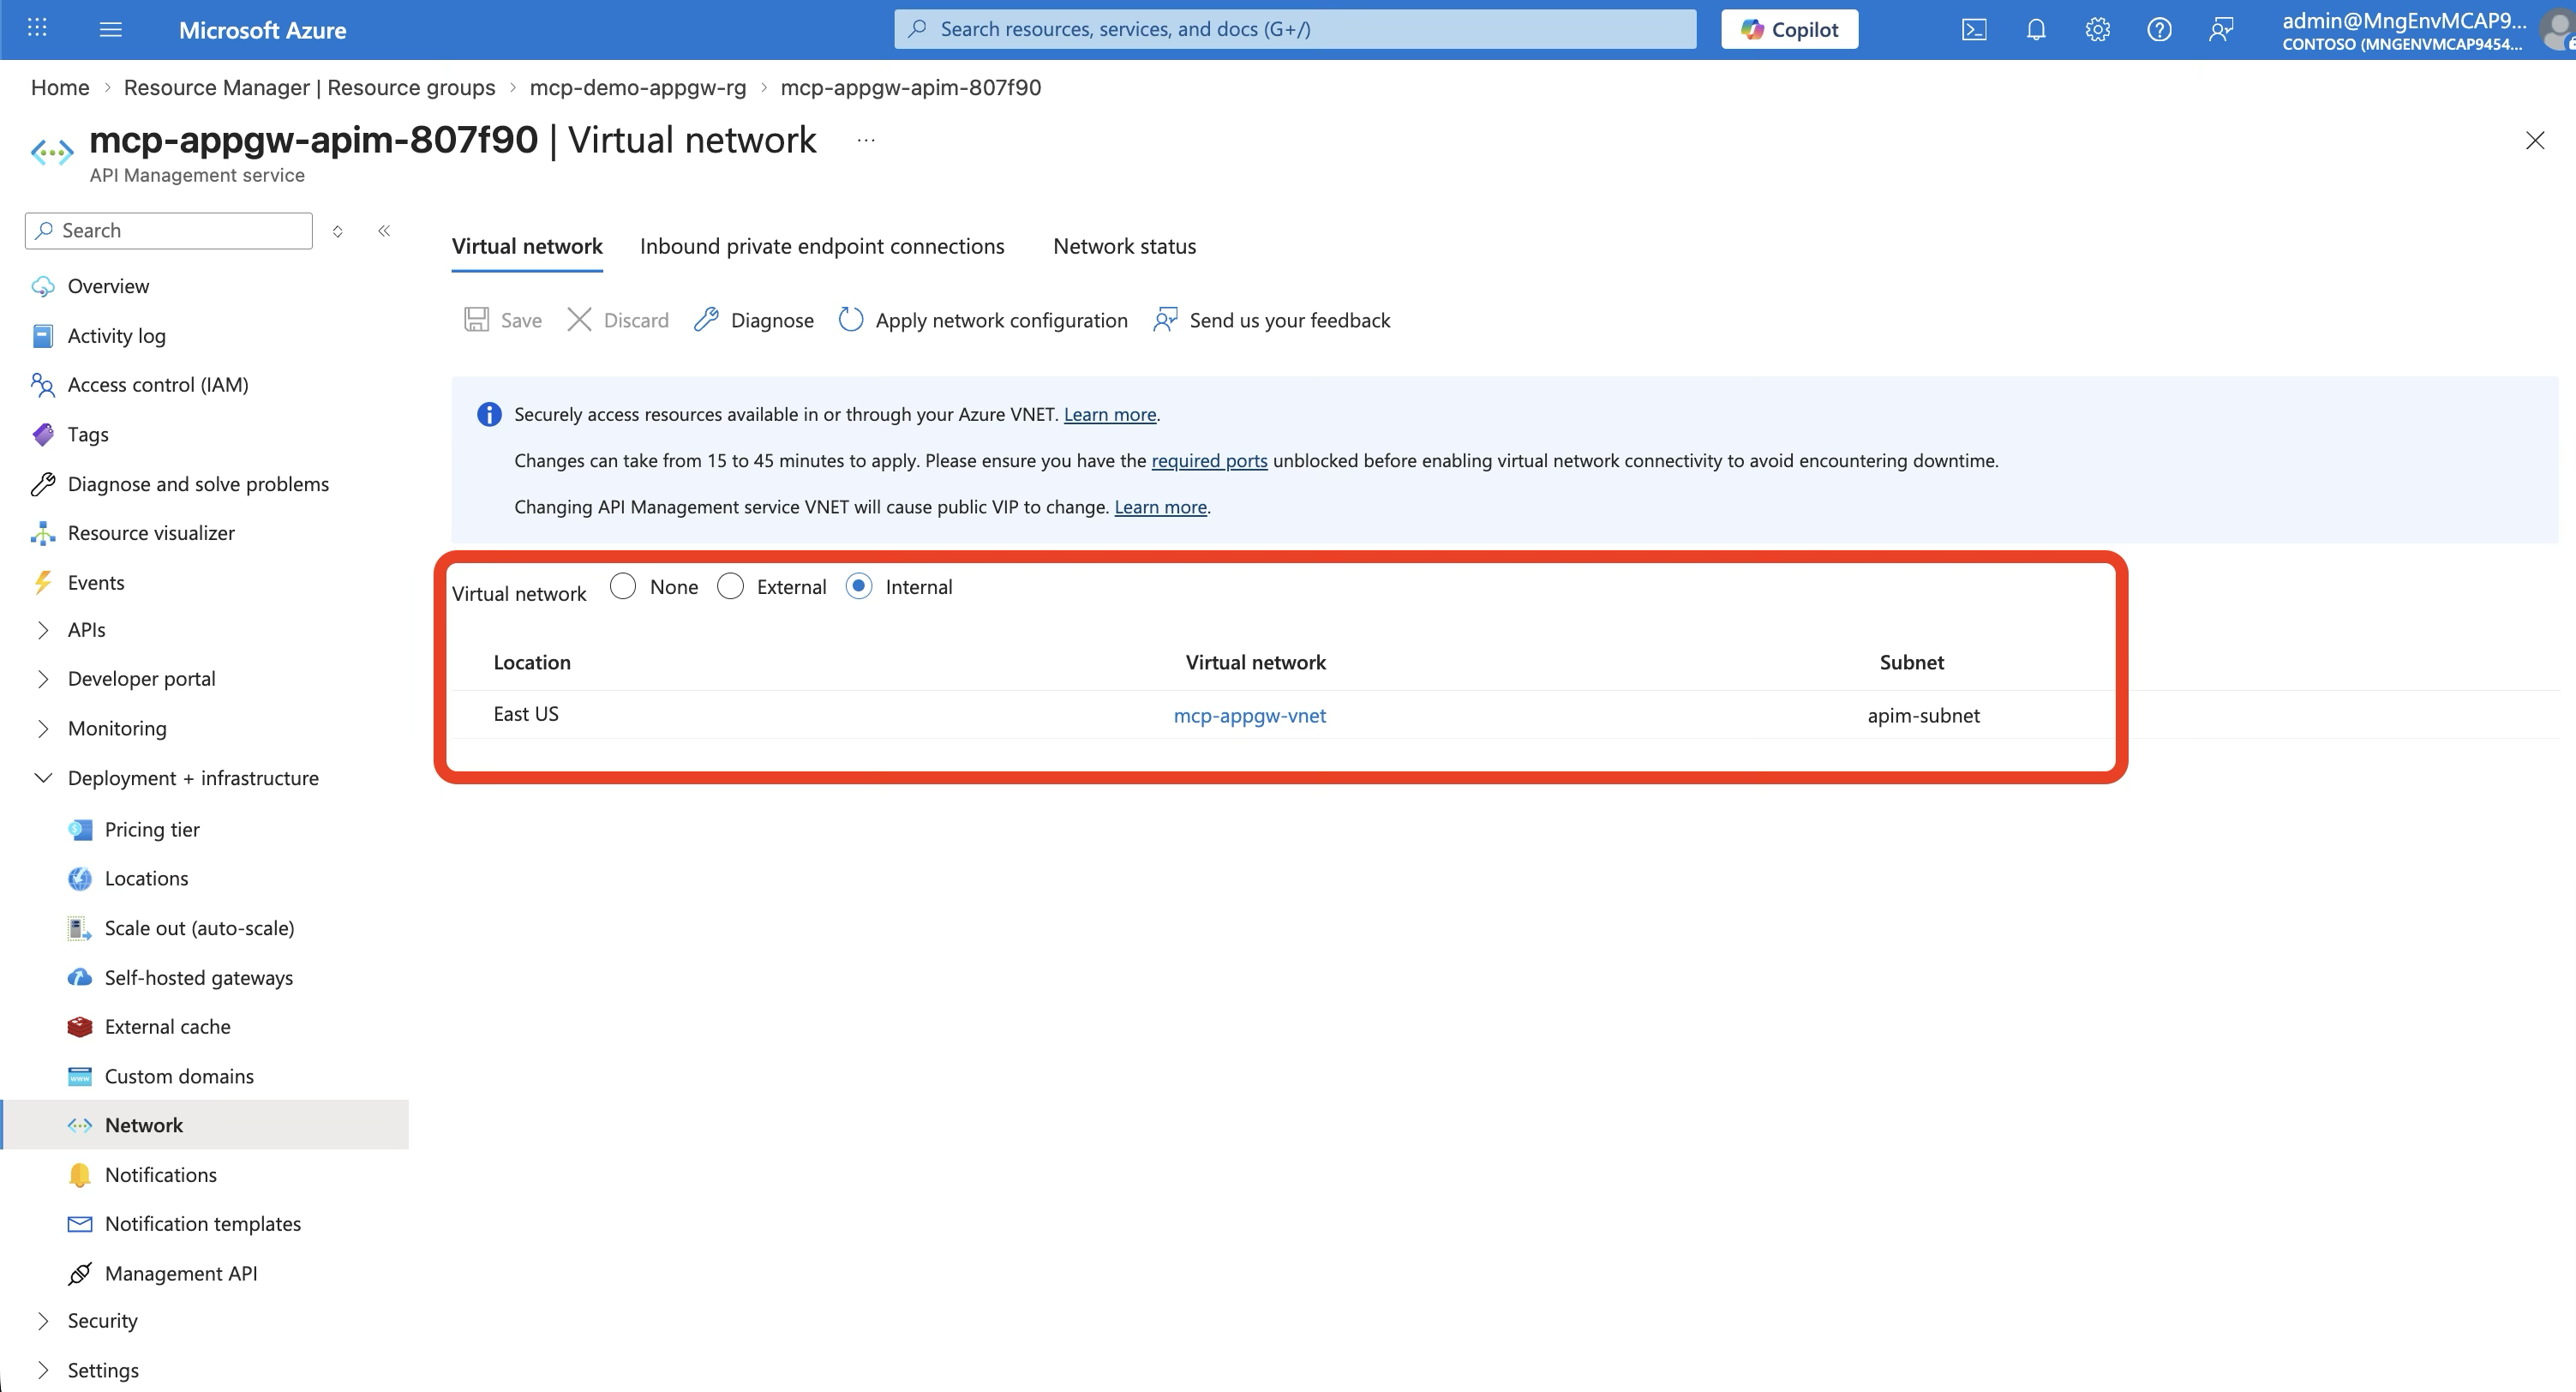Image resolution: width=2576 pixels, height=1392 pixels.
Task: Open the portal hamburger menu
Action: (x=111, y=30)
